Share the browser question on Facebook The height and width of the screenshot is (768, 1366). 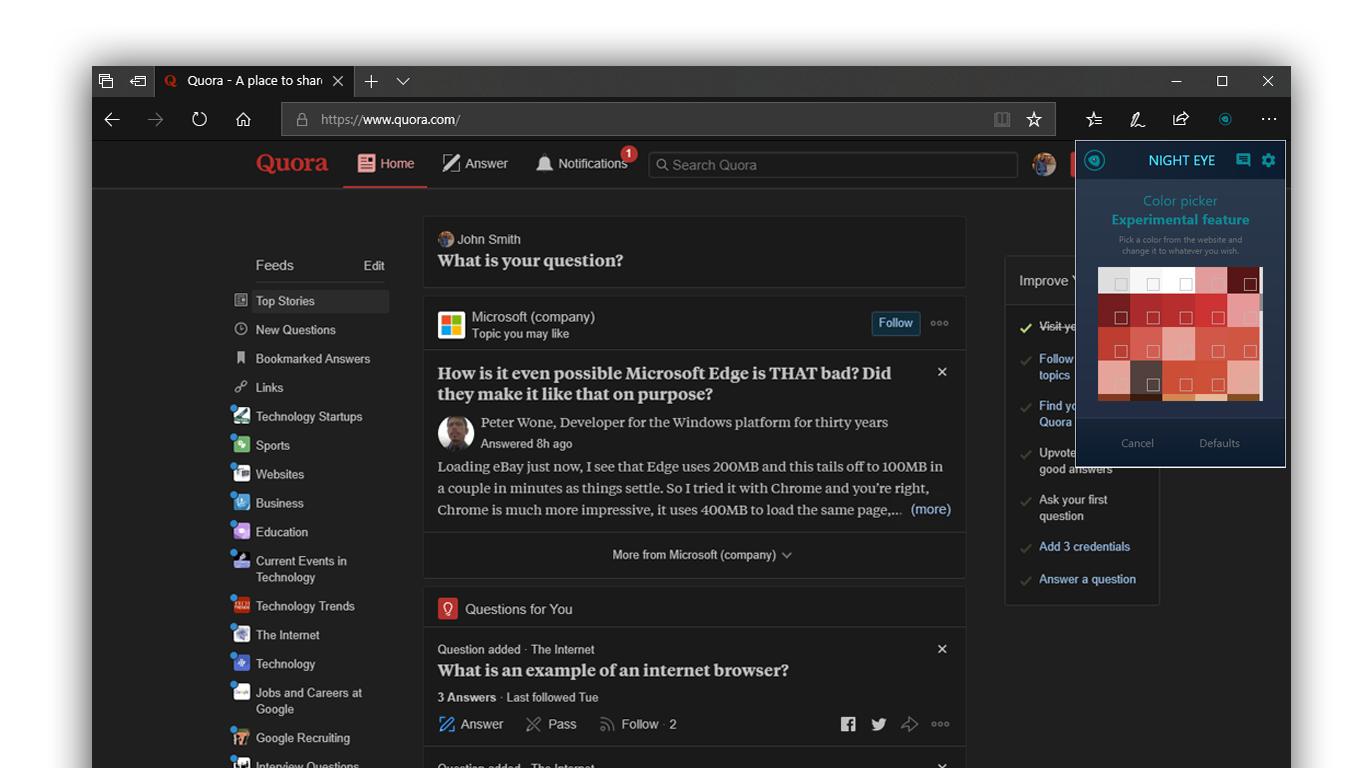(x=848, y=724)
